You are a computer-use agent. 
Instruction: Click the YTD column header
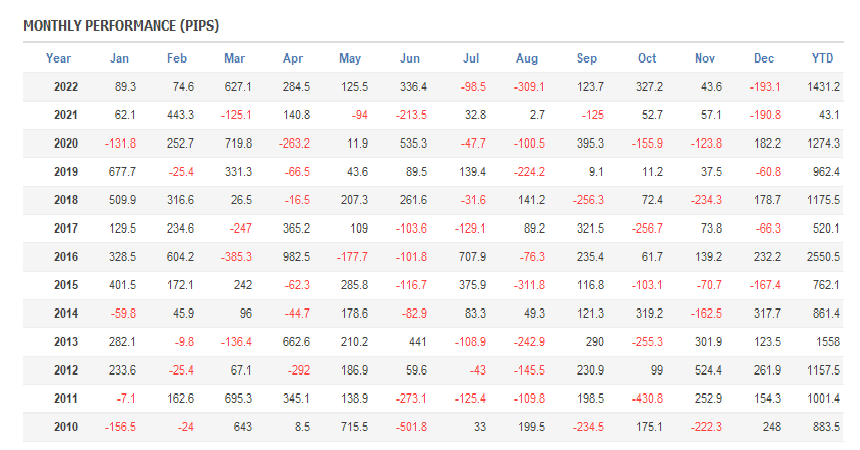823,59
